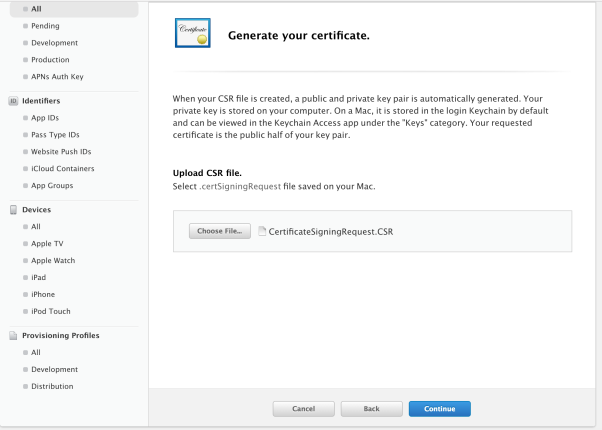Select Apple Watch under Devices

[53, 261]
